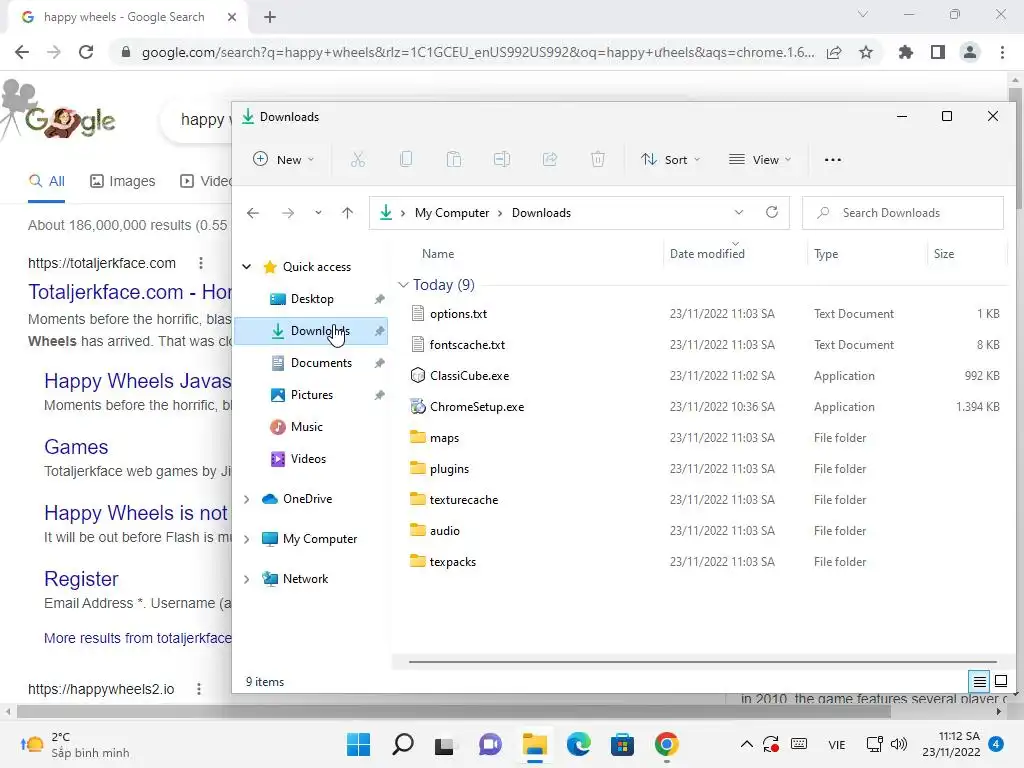Sort files by the Name column header
This screenshot has height=768, width=1024.
coord(438,254)
